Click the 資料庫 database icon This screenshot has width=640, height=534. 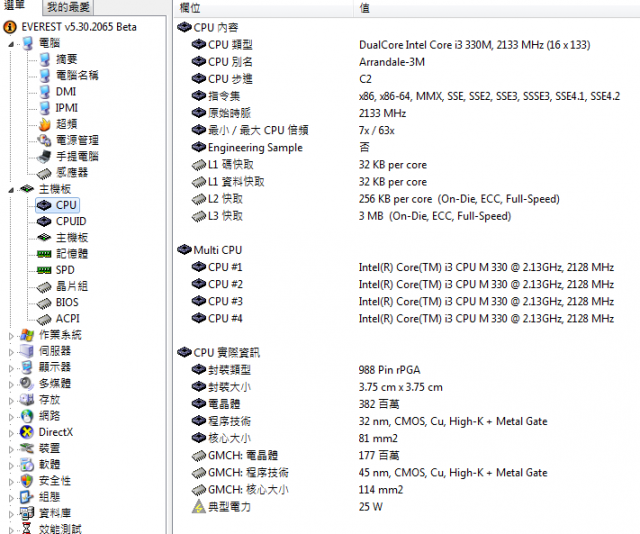27,513
